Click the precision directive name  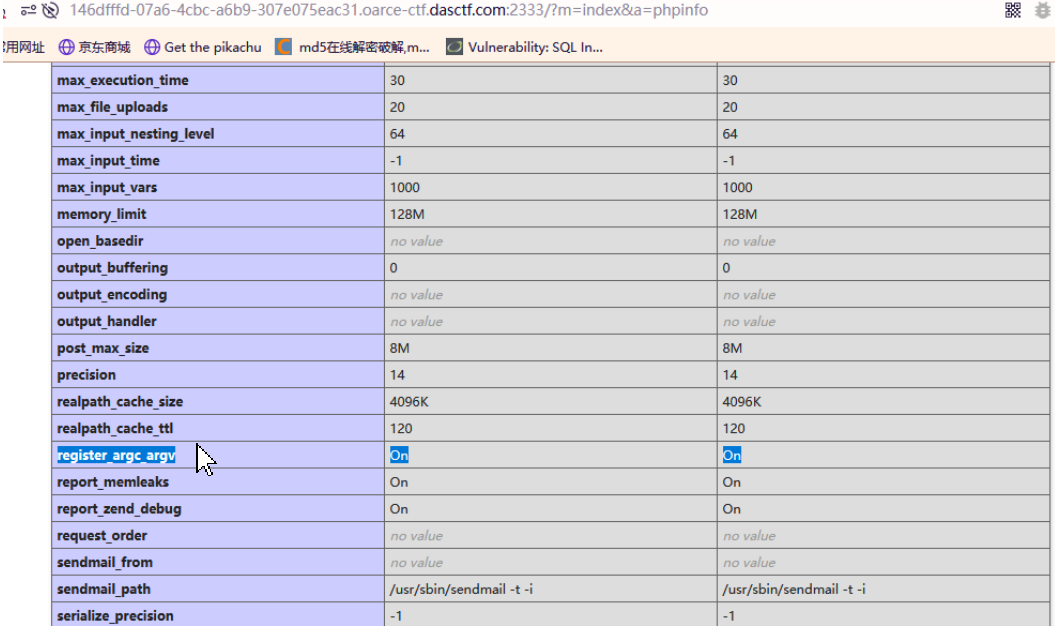(86, 375)
